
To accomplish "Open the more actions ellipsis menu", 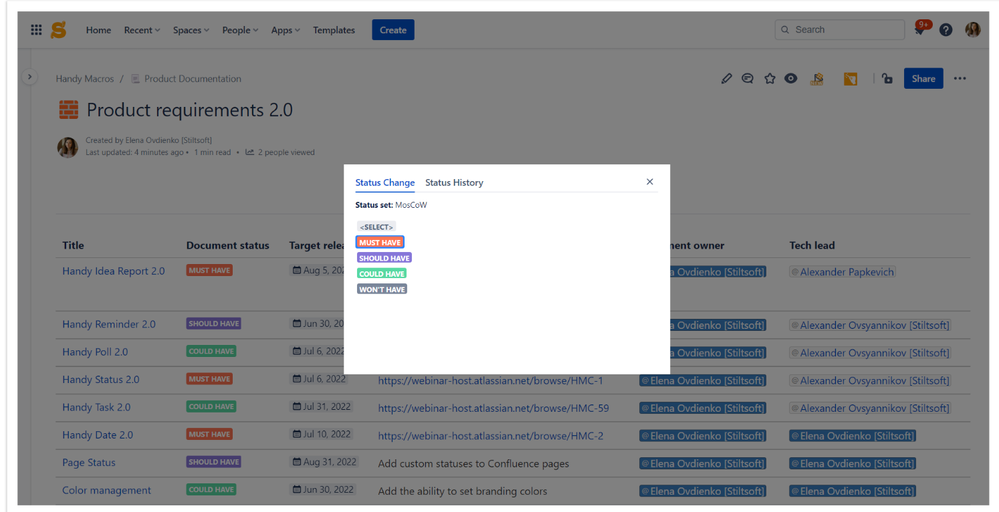I will [x=960, y=79].
